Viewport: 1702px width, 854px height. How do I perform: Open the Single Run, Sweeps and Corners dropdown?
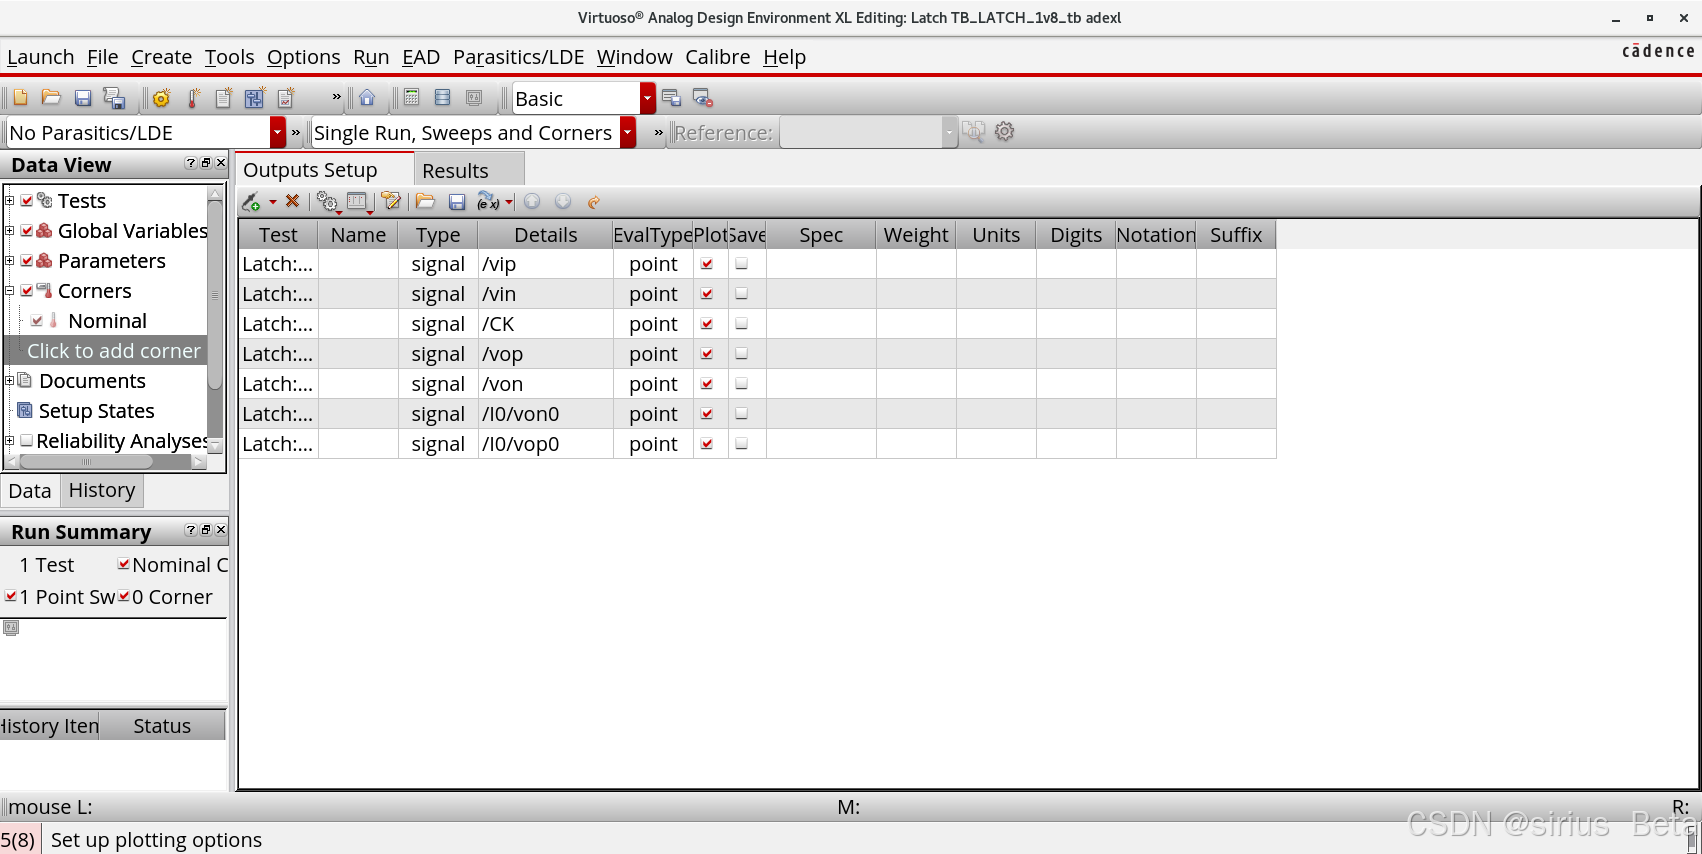[x=628, y=132]
